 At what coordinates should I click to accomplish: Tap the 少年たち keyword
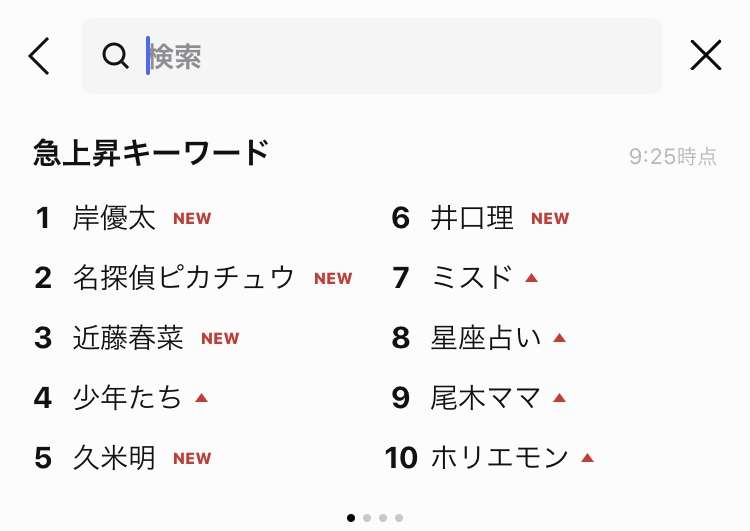pos(127,398)
